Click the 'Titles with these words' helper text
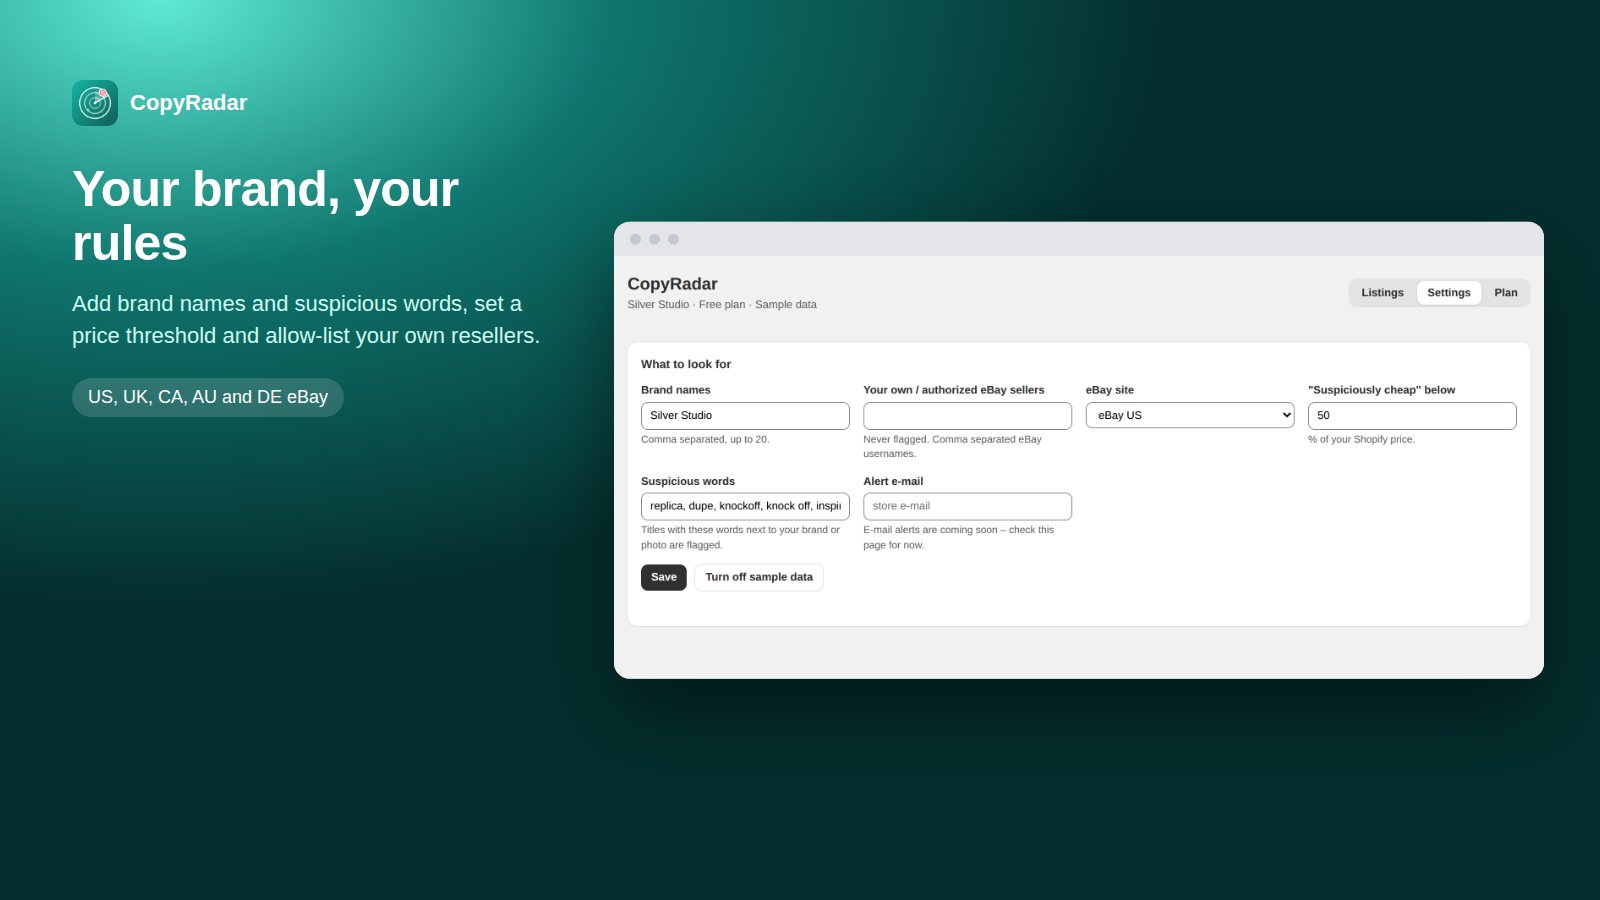 (x=740, y=537)
